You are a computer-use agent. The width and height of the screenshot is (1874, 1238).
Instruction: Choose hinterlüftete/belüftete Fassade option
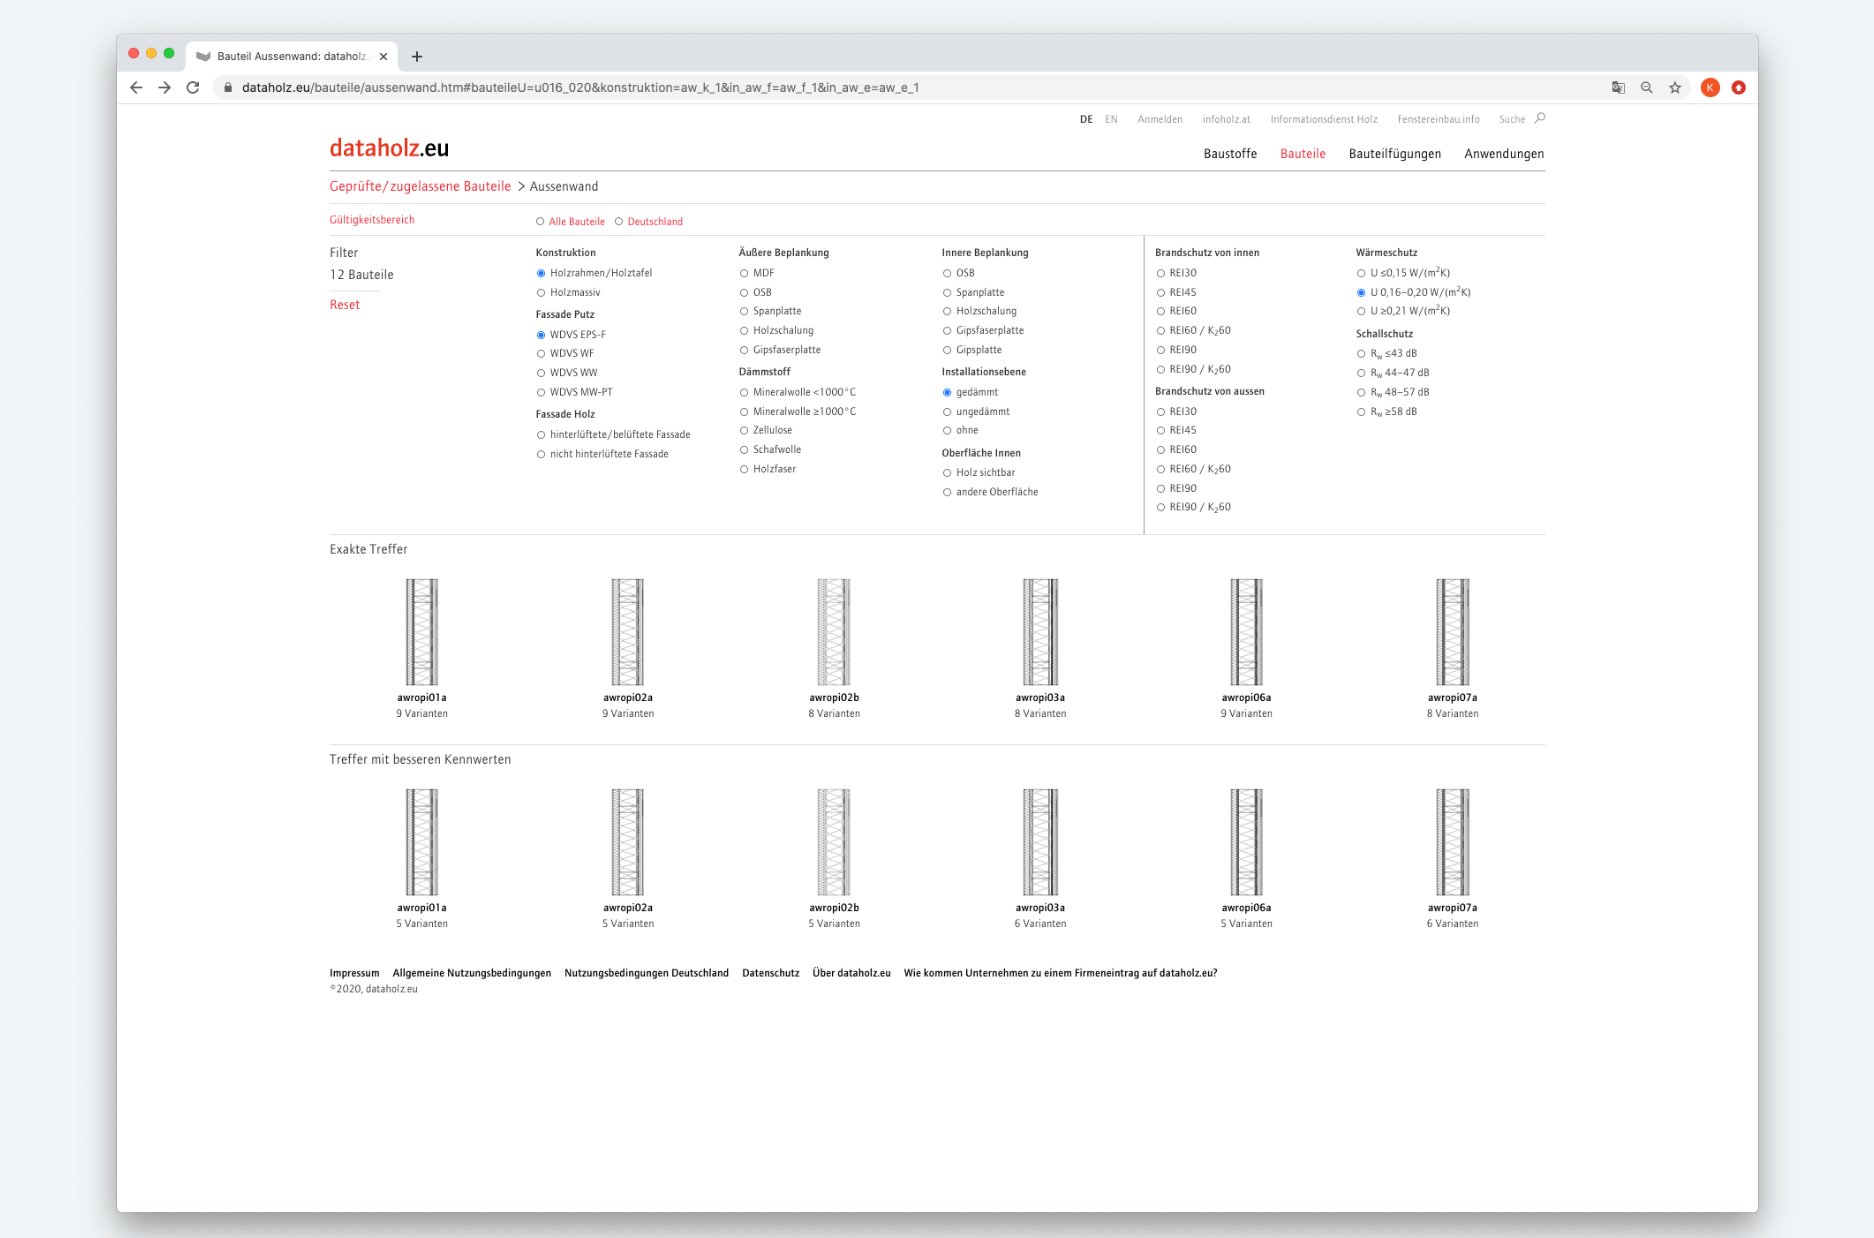tap(541, 435)
